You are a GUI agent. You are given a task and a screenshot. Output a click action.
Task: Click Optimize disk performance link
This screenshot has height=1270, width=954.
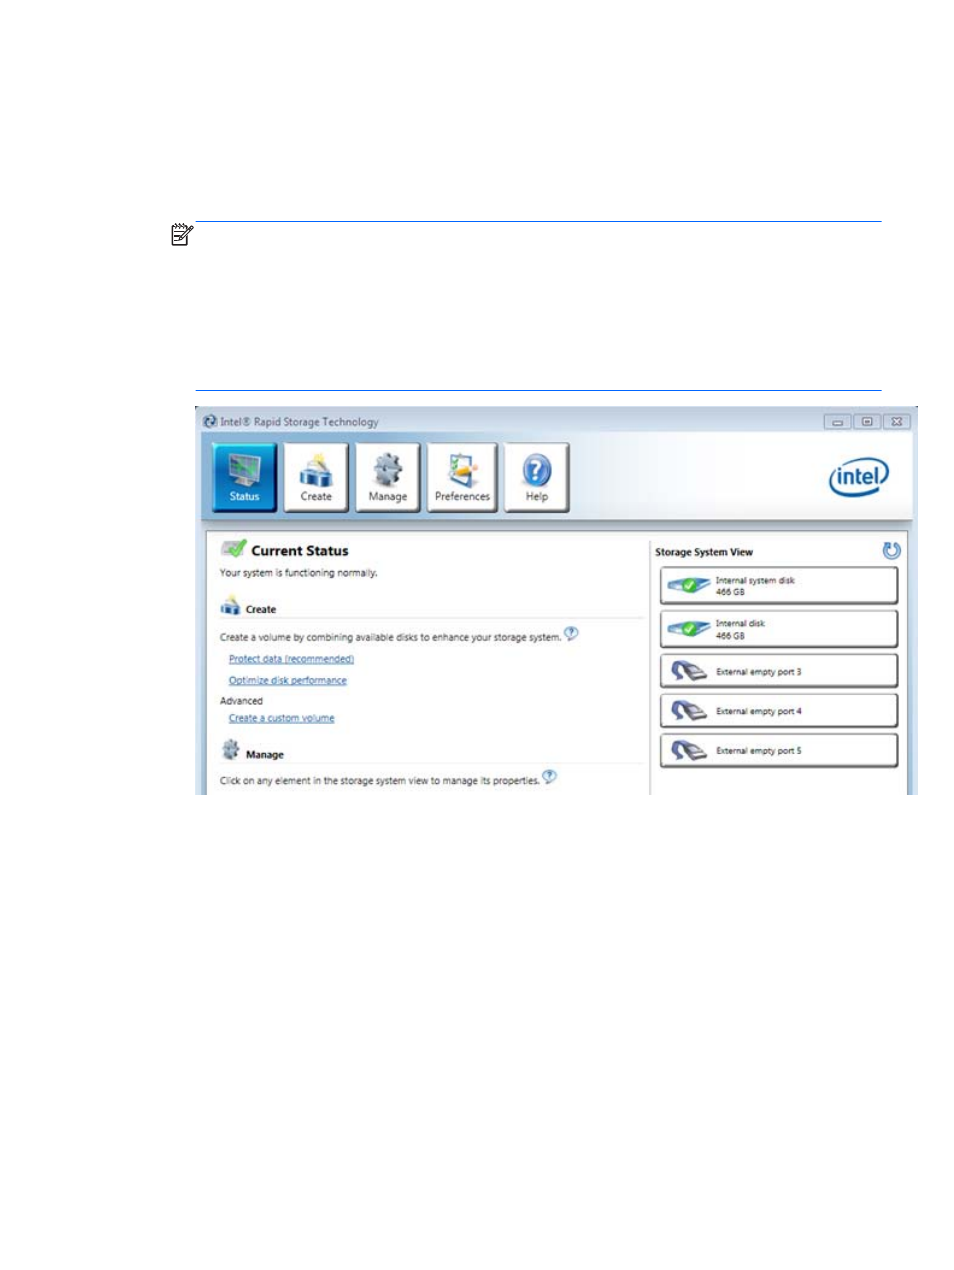tap(288, 680)
